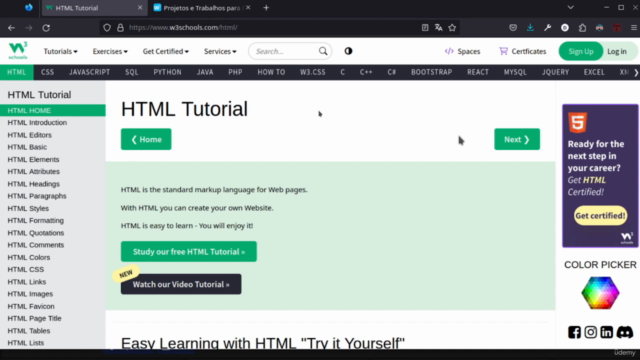Open W3Schools LinkedIn icon
The height and width of the screenshot is (360, 640).
(607, 332)
